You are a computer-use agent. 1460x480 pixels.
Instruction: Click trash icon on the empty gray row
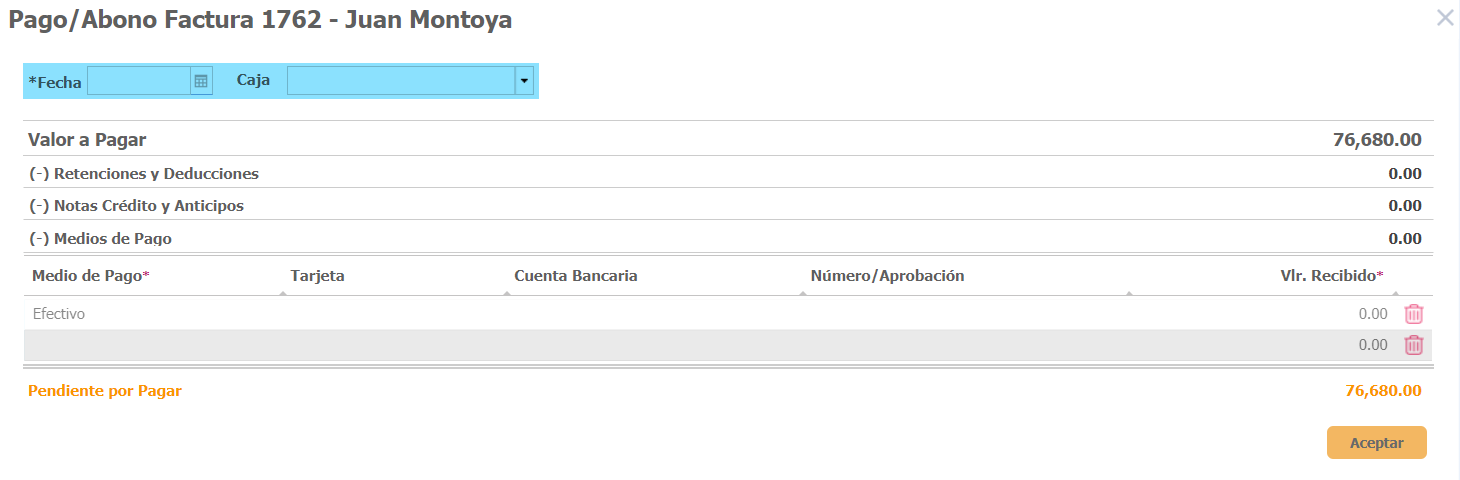point(1413,345)
